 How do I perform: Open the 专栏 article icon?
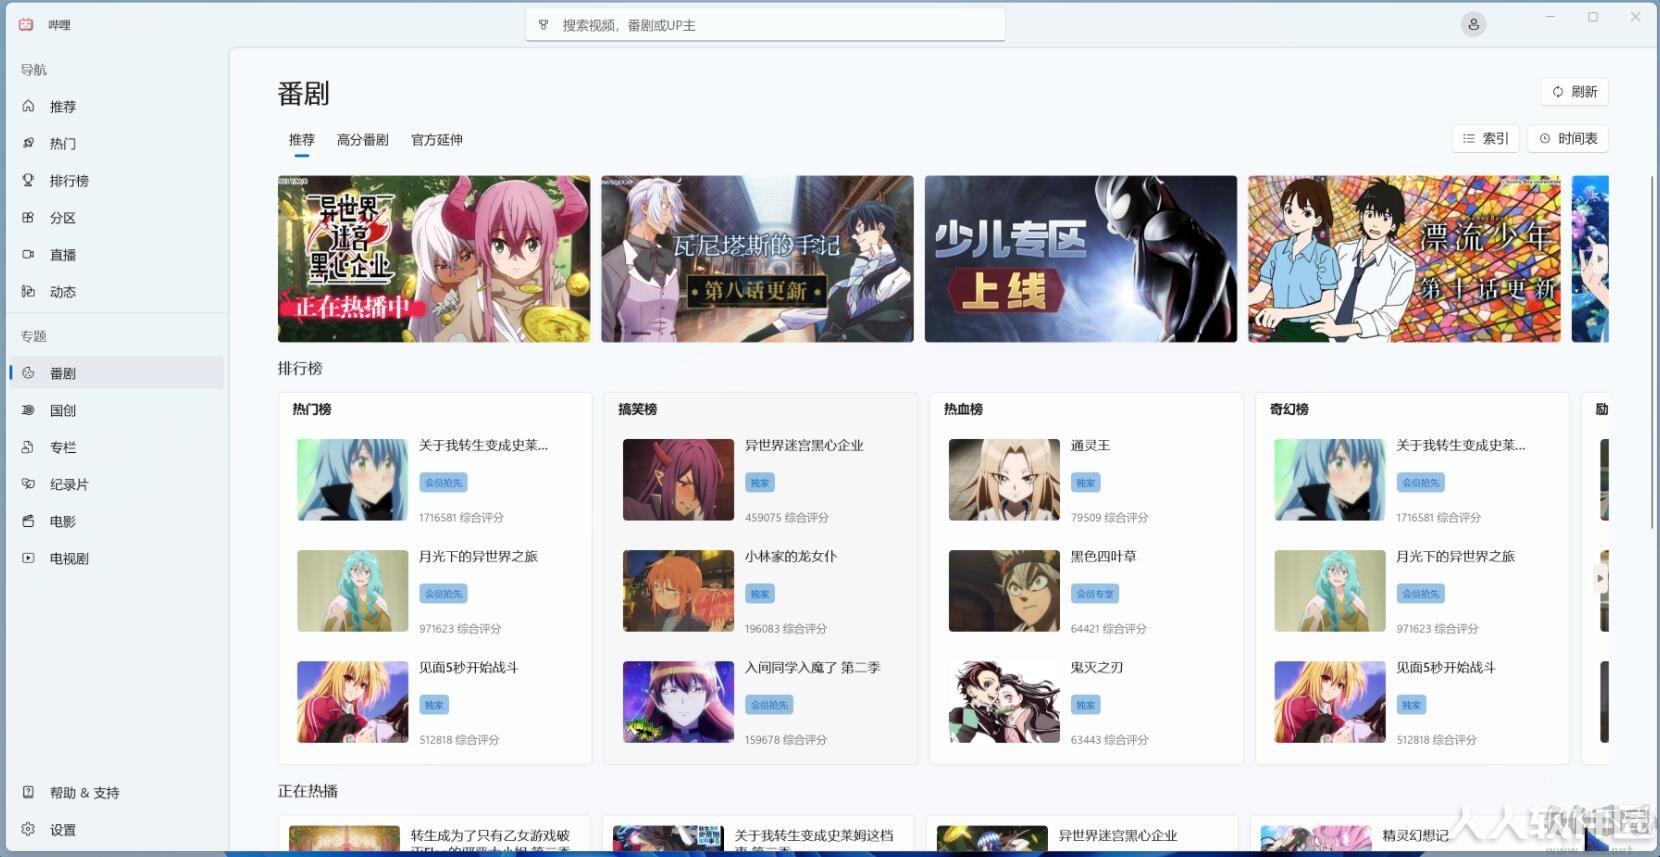click(x=28, y=447)
